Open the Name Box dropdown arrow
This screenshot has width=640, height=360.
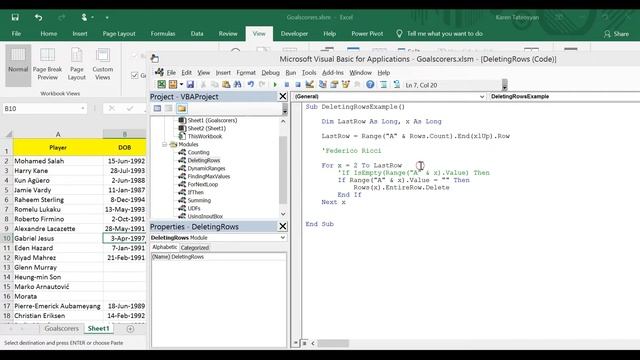point(83,109)
